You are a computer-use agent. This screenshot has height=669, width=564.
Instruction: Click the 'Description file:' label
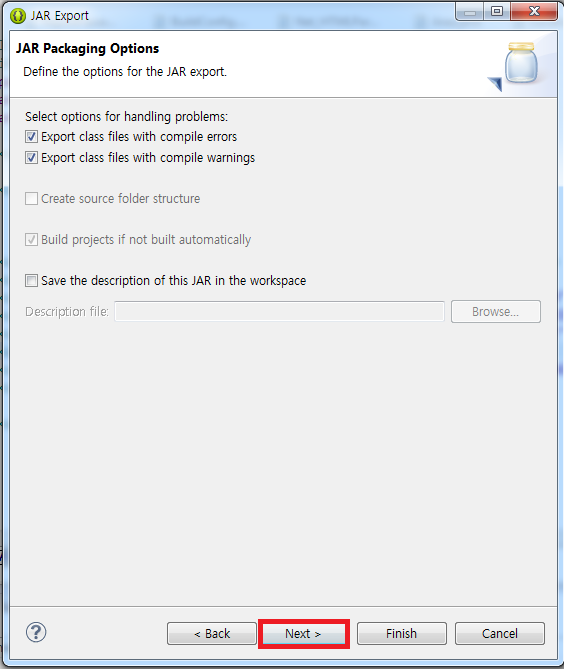tap(67, 312)
